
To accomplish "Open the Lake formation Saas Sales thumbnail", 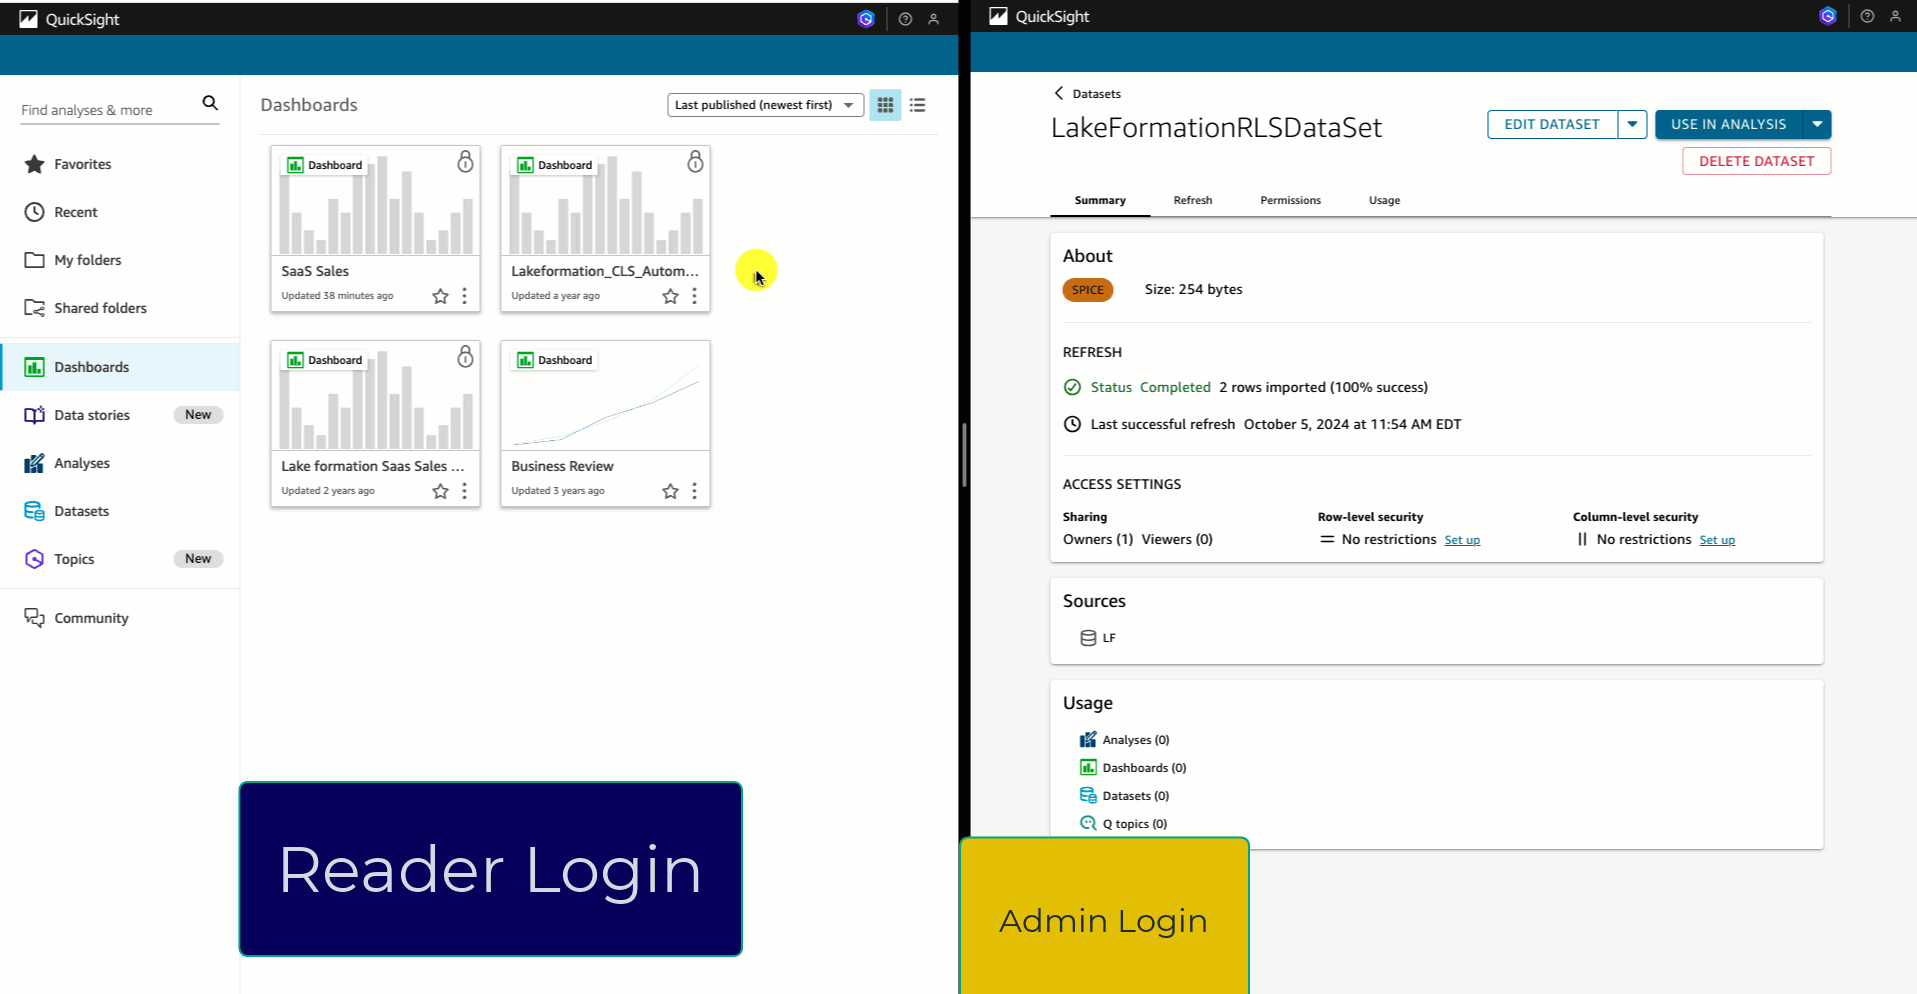I will 375,397.
